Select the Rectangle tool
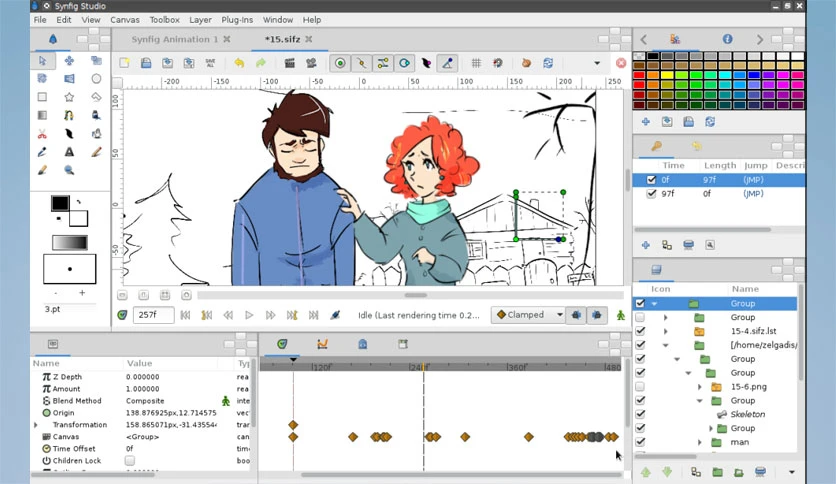Image resolution: width=836 pixels, height=484 pixels. tap(43, 97)
